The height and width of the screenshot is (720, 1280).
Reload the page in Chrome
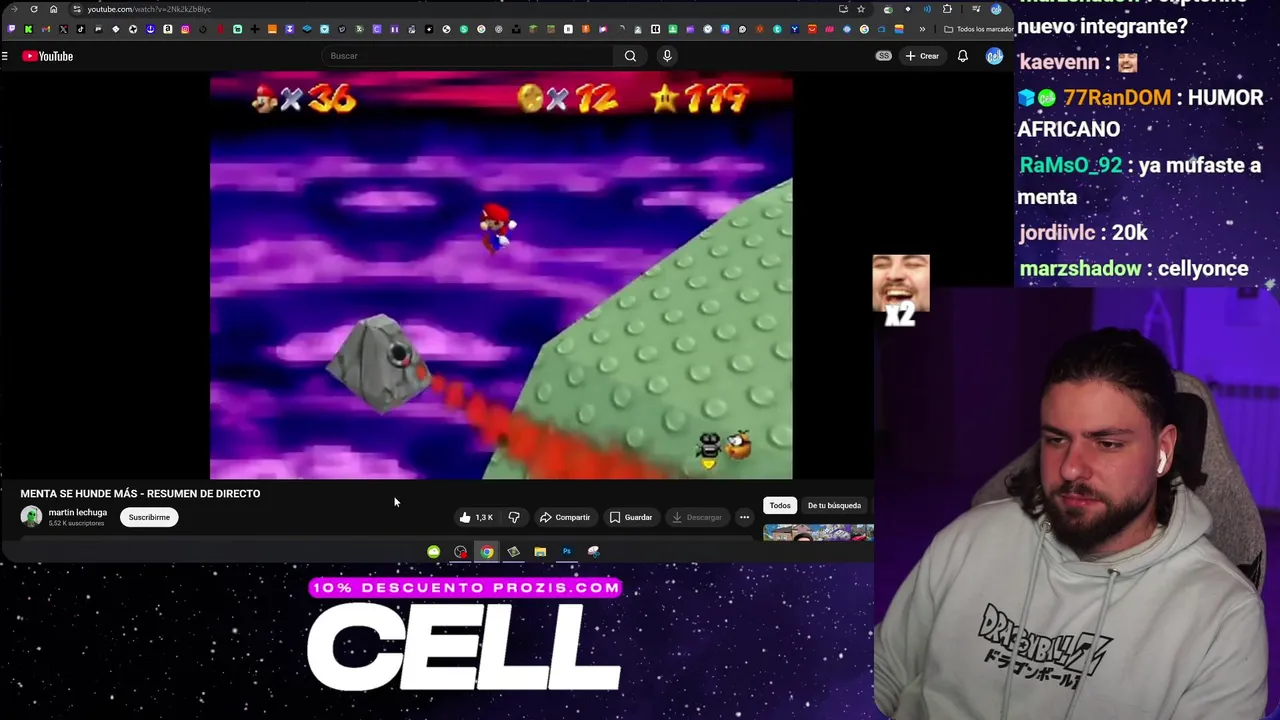click(x=33, y=9)
